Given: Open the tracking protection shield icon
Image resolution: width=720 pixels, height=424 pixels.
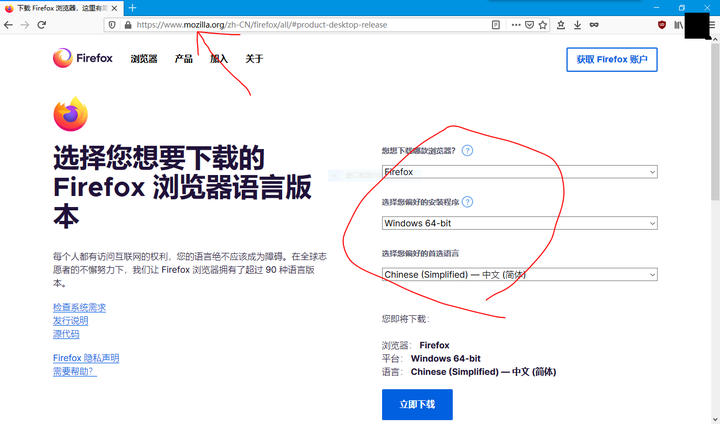Looking at the screenshot, I should 112,25.
